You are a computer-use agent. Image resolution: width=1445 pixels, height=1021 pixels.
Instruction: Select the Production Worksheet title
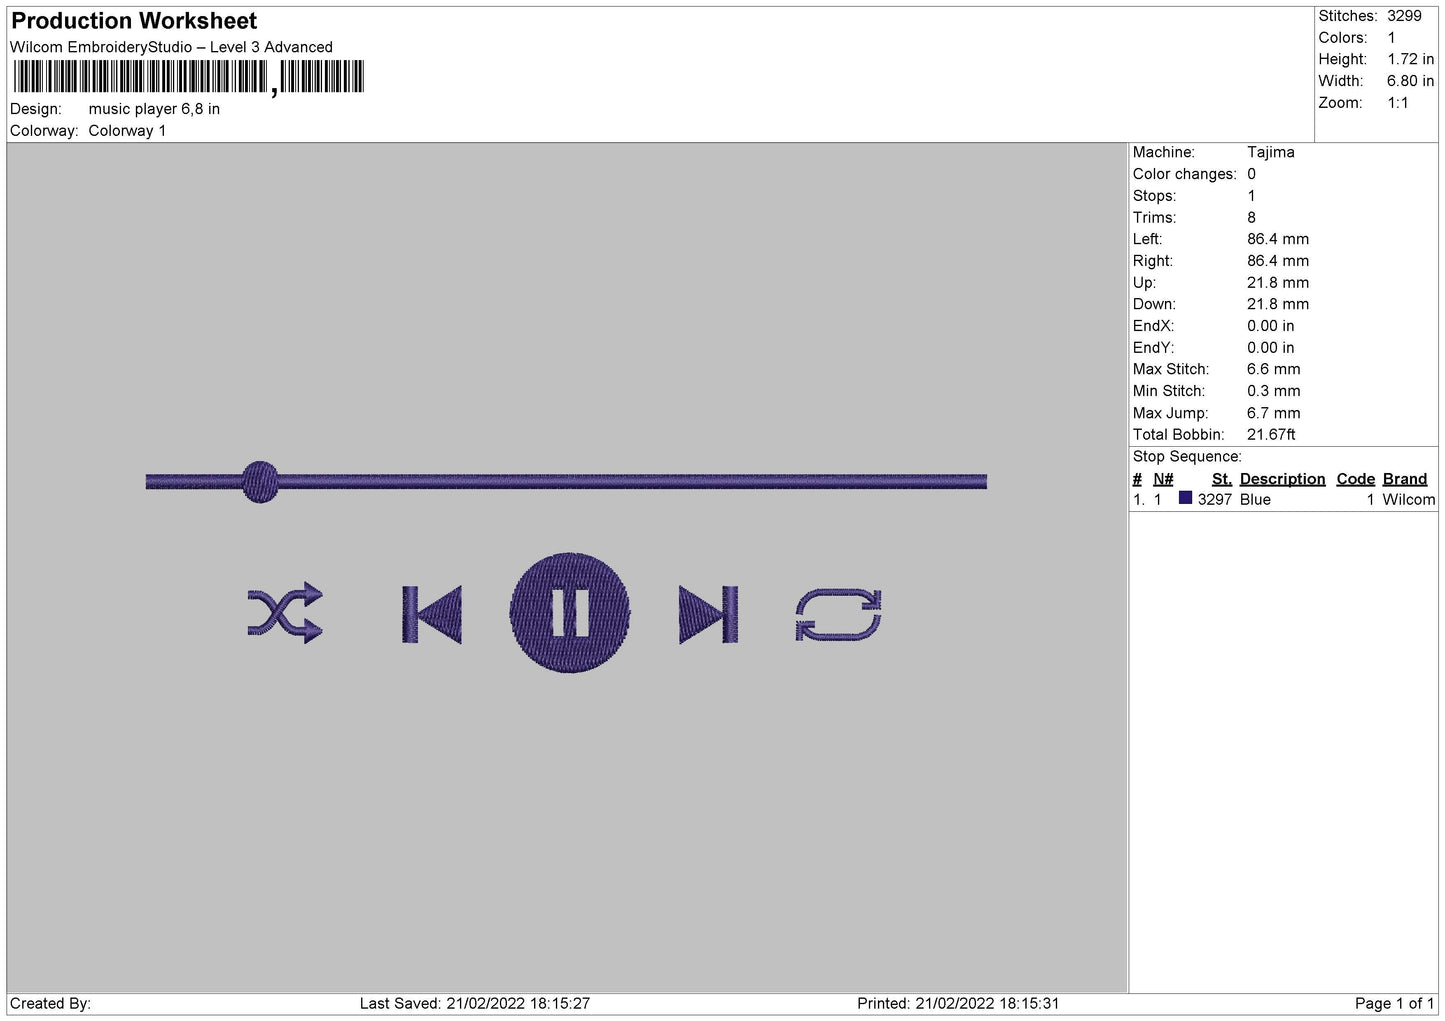(x=134, y=21)
